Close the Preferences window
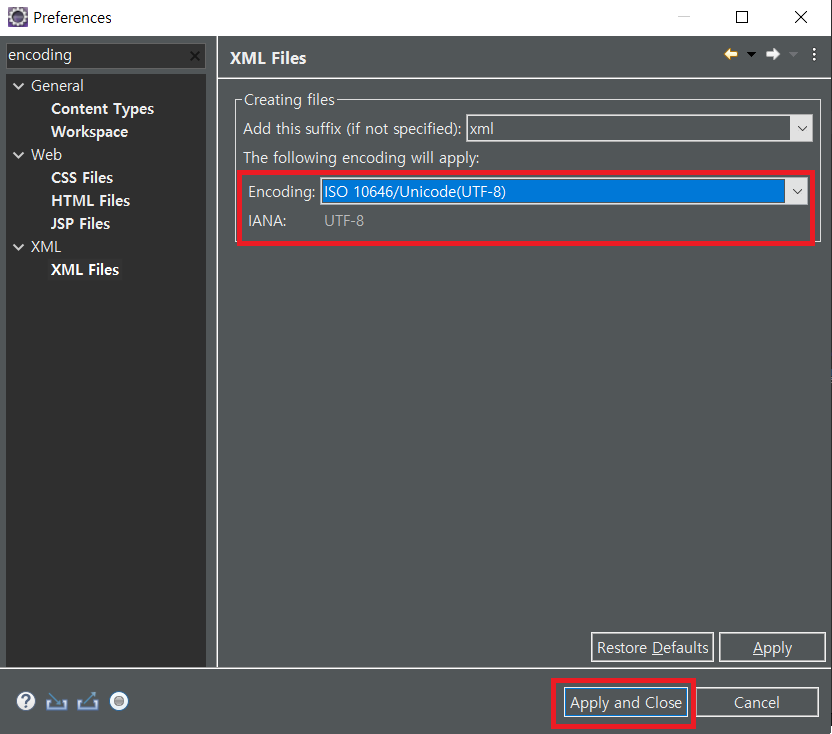Screen dimensions: 832x734 (x=801, y=17)
